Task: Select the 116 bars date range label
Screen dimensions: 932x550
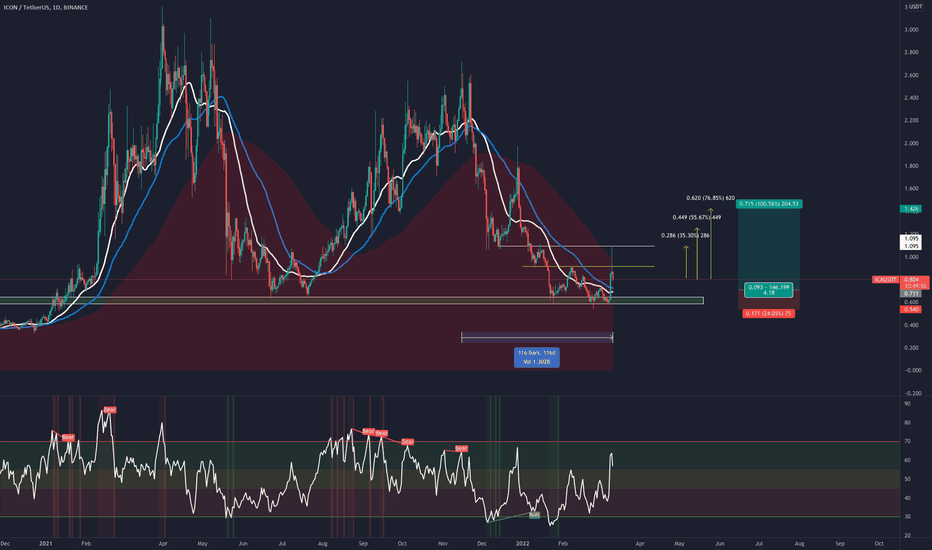Action: coord(537,357)
